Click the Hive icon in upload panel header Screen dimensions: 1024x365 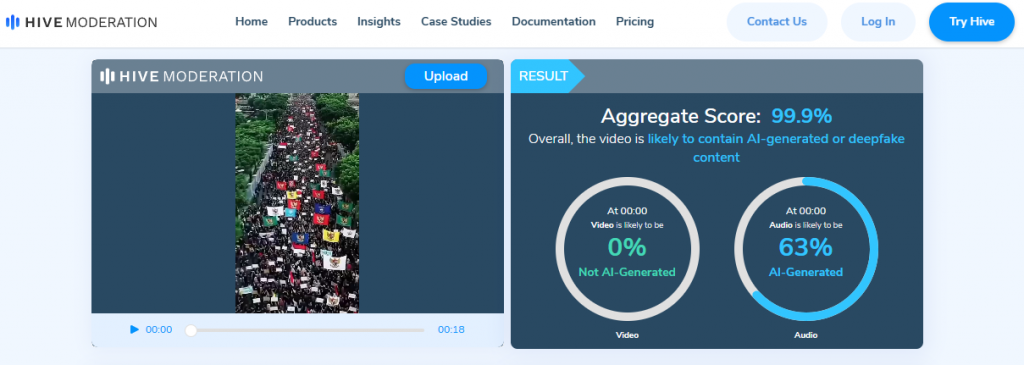point(107,76)
